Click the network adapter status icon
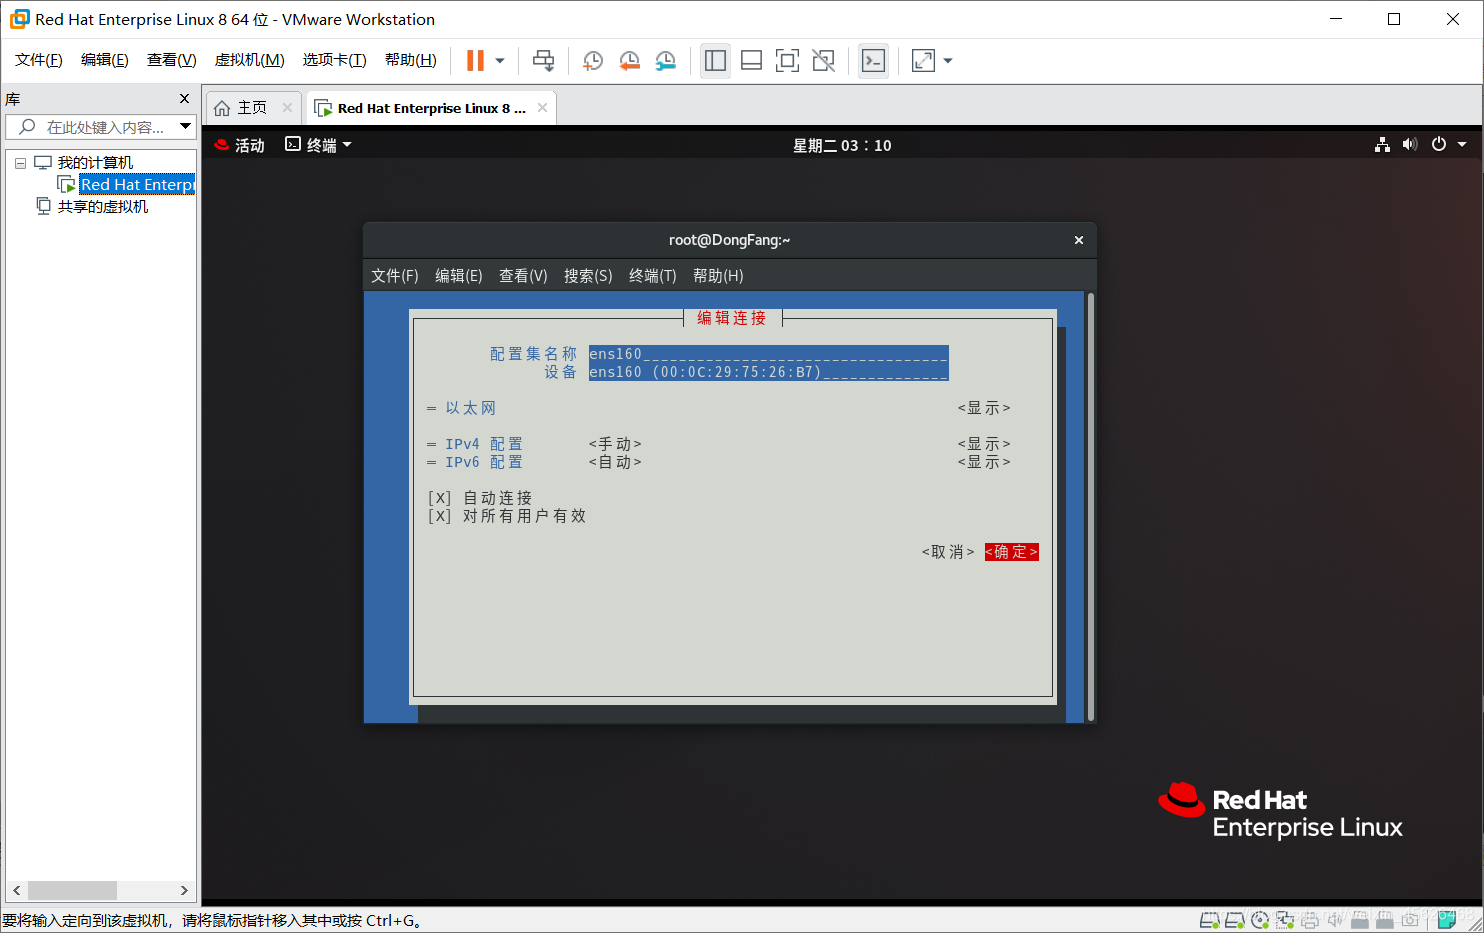Viewport: 1484px width, 933px height. click(1285, 920)
